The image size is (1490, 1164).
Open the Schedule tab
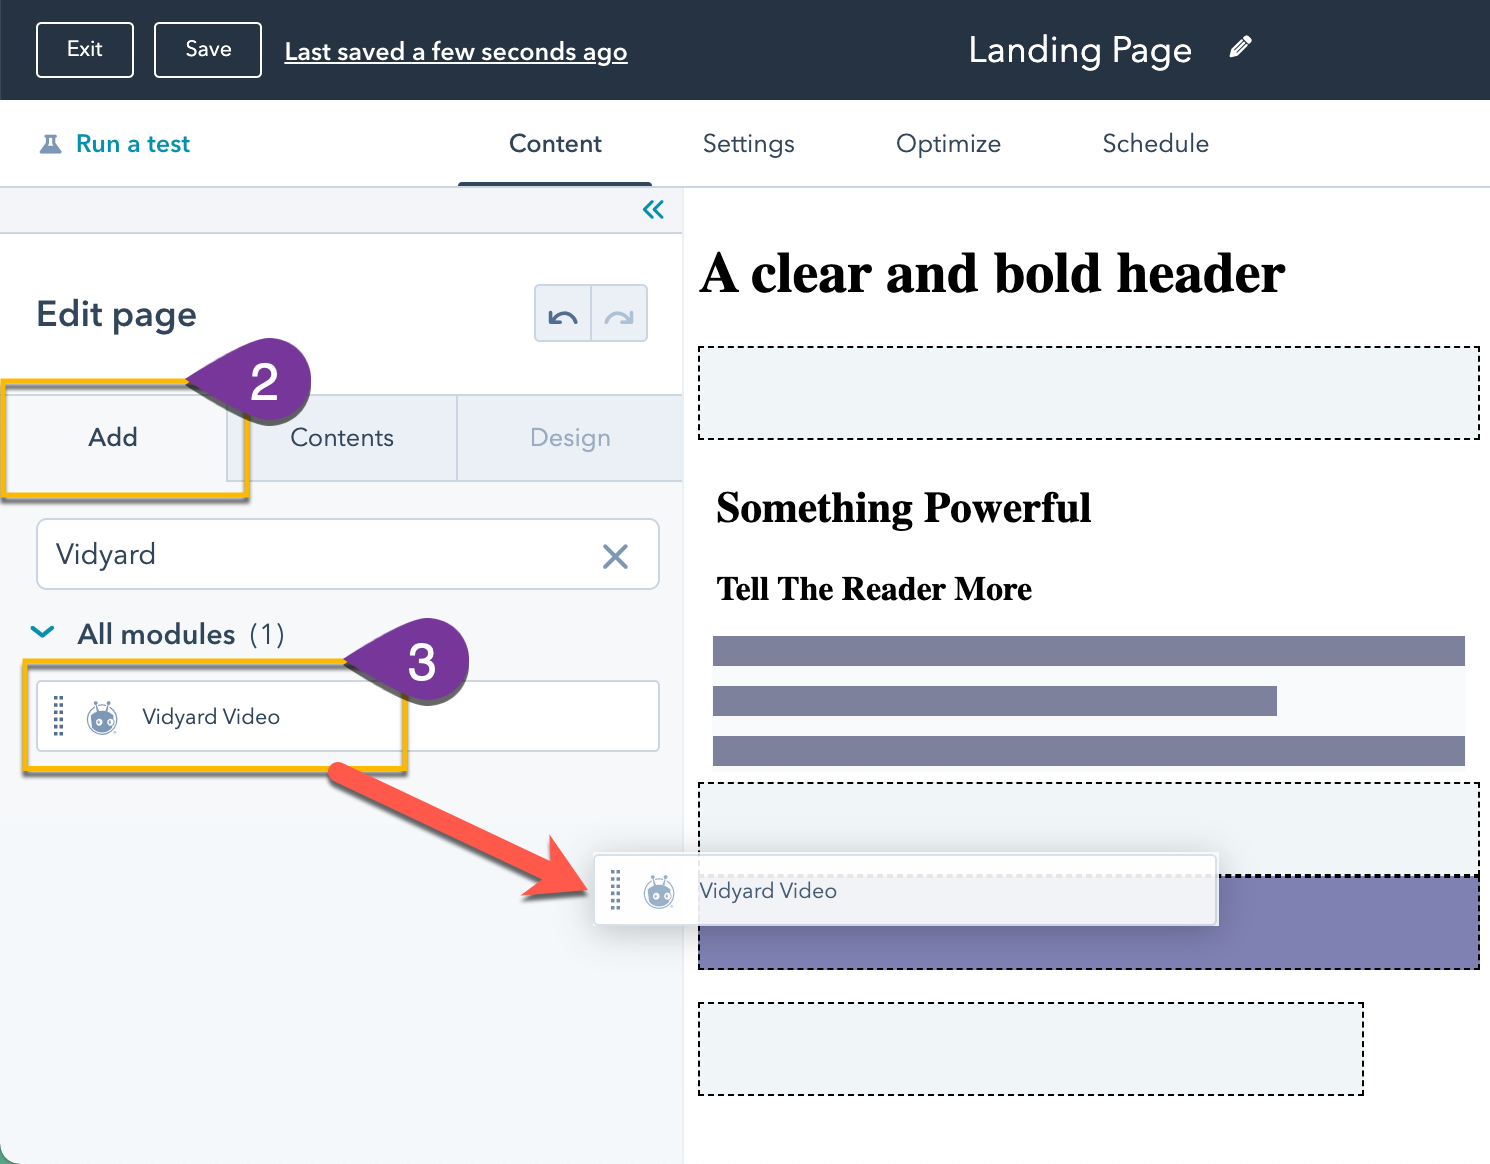1155,144
